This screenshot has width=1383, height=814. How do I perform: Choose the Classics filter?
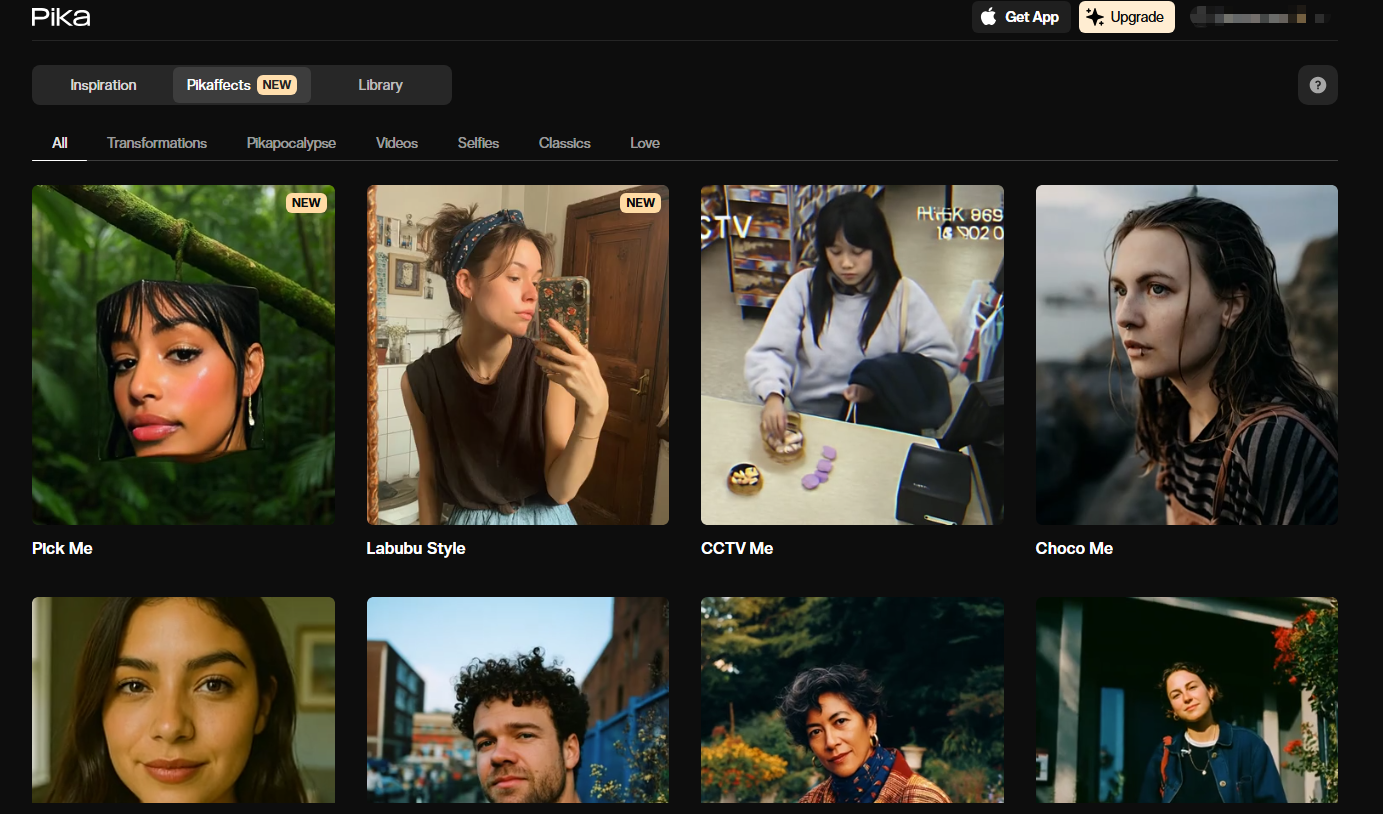[564, 143]
